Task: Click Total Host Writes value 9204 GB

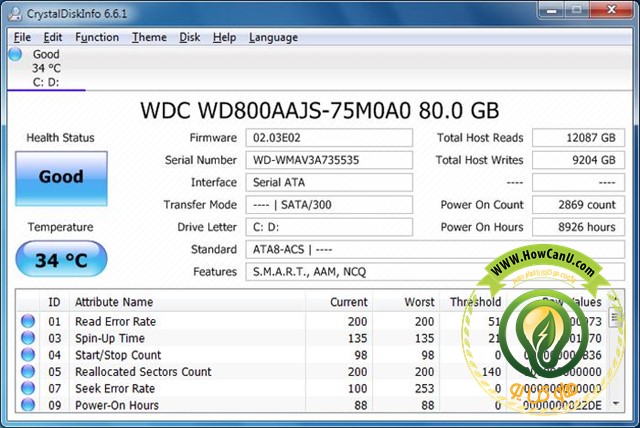Action: click(578, 160)
